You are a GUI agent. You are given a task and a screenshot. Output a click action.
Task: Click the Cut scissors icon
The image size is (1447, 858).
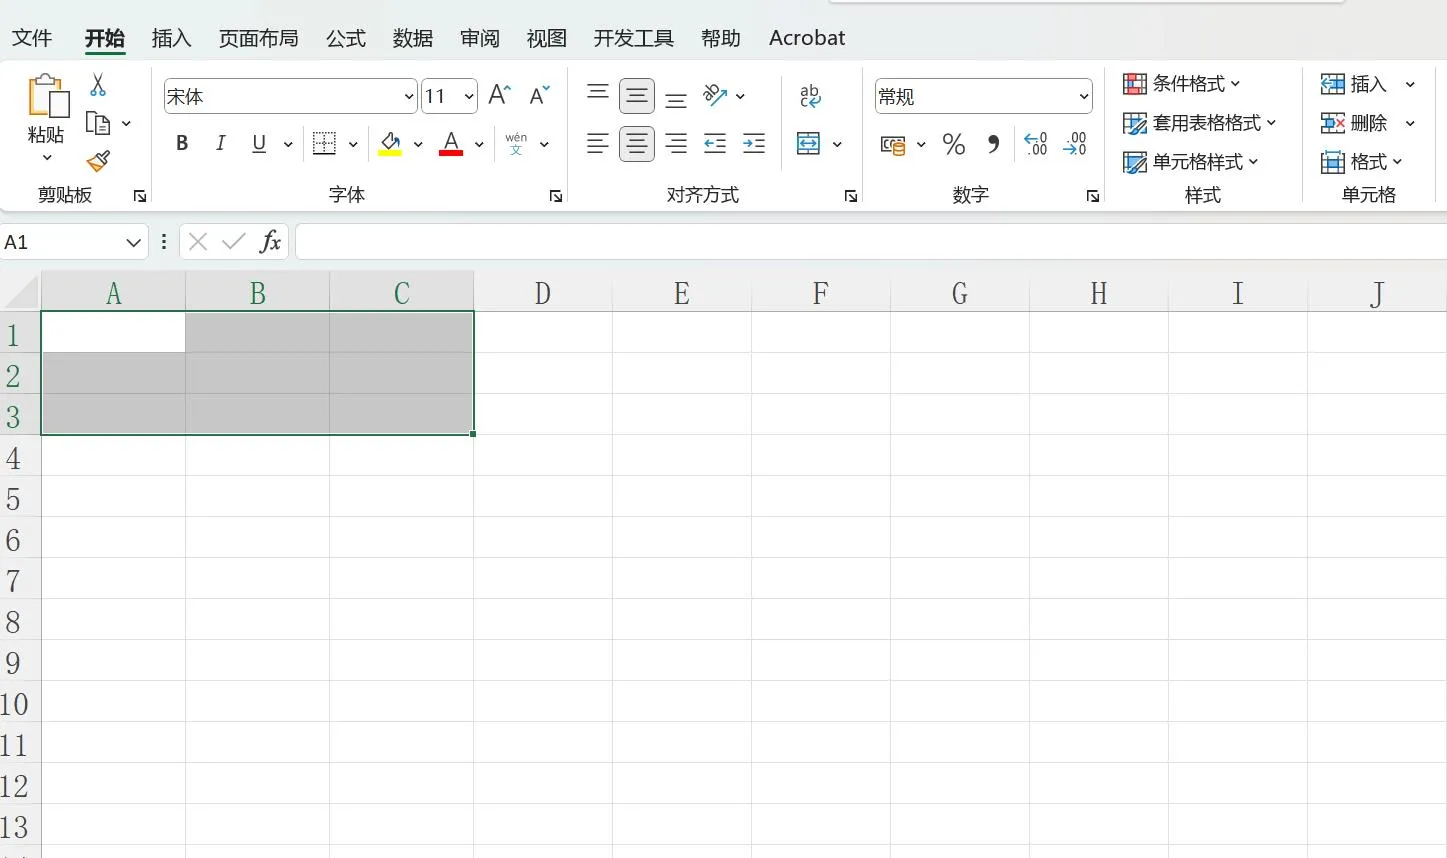[x=98, y=85]
